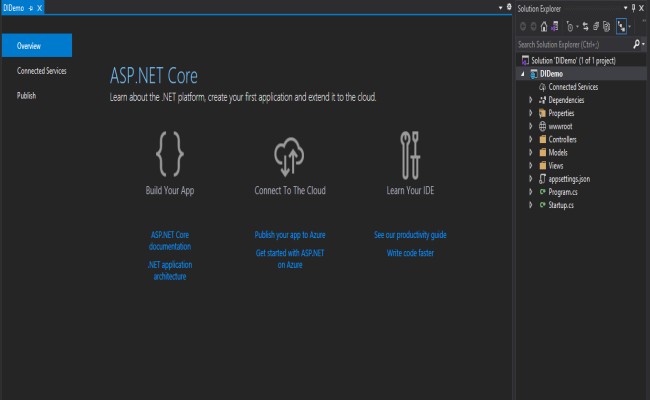Click the Show All Files icon
The width and height of the screenshot is (650, 400).
606,27
